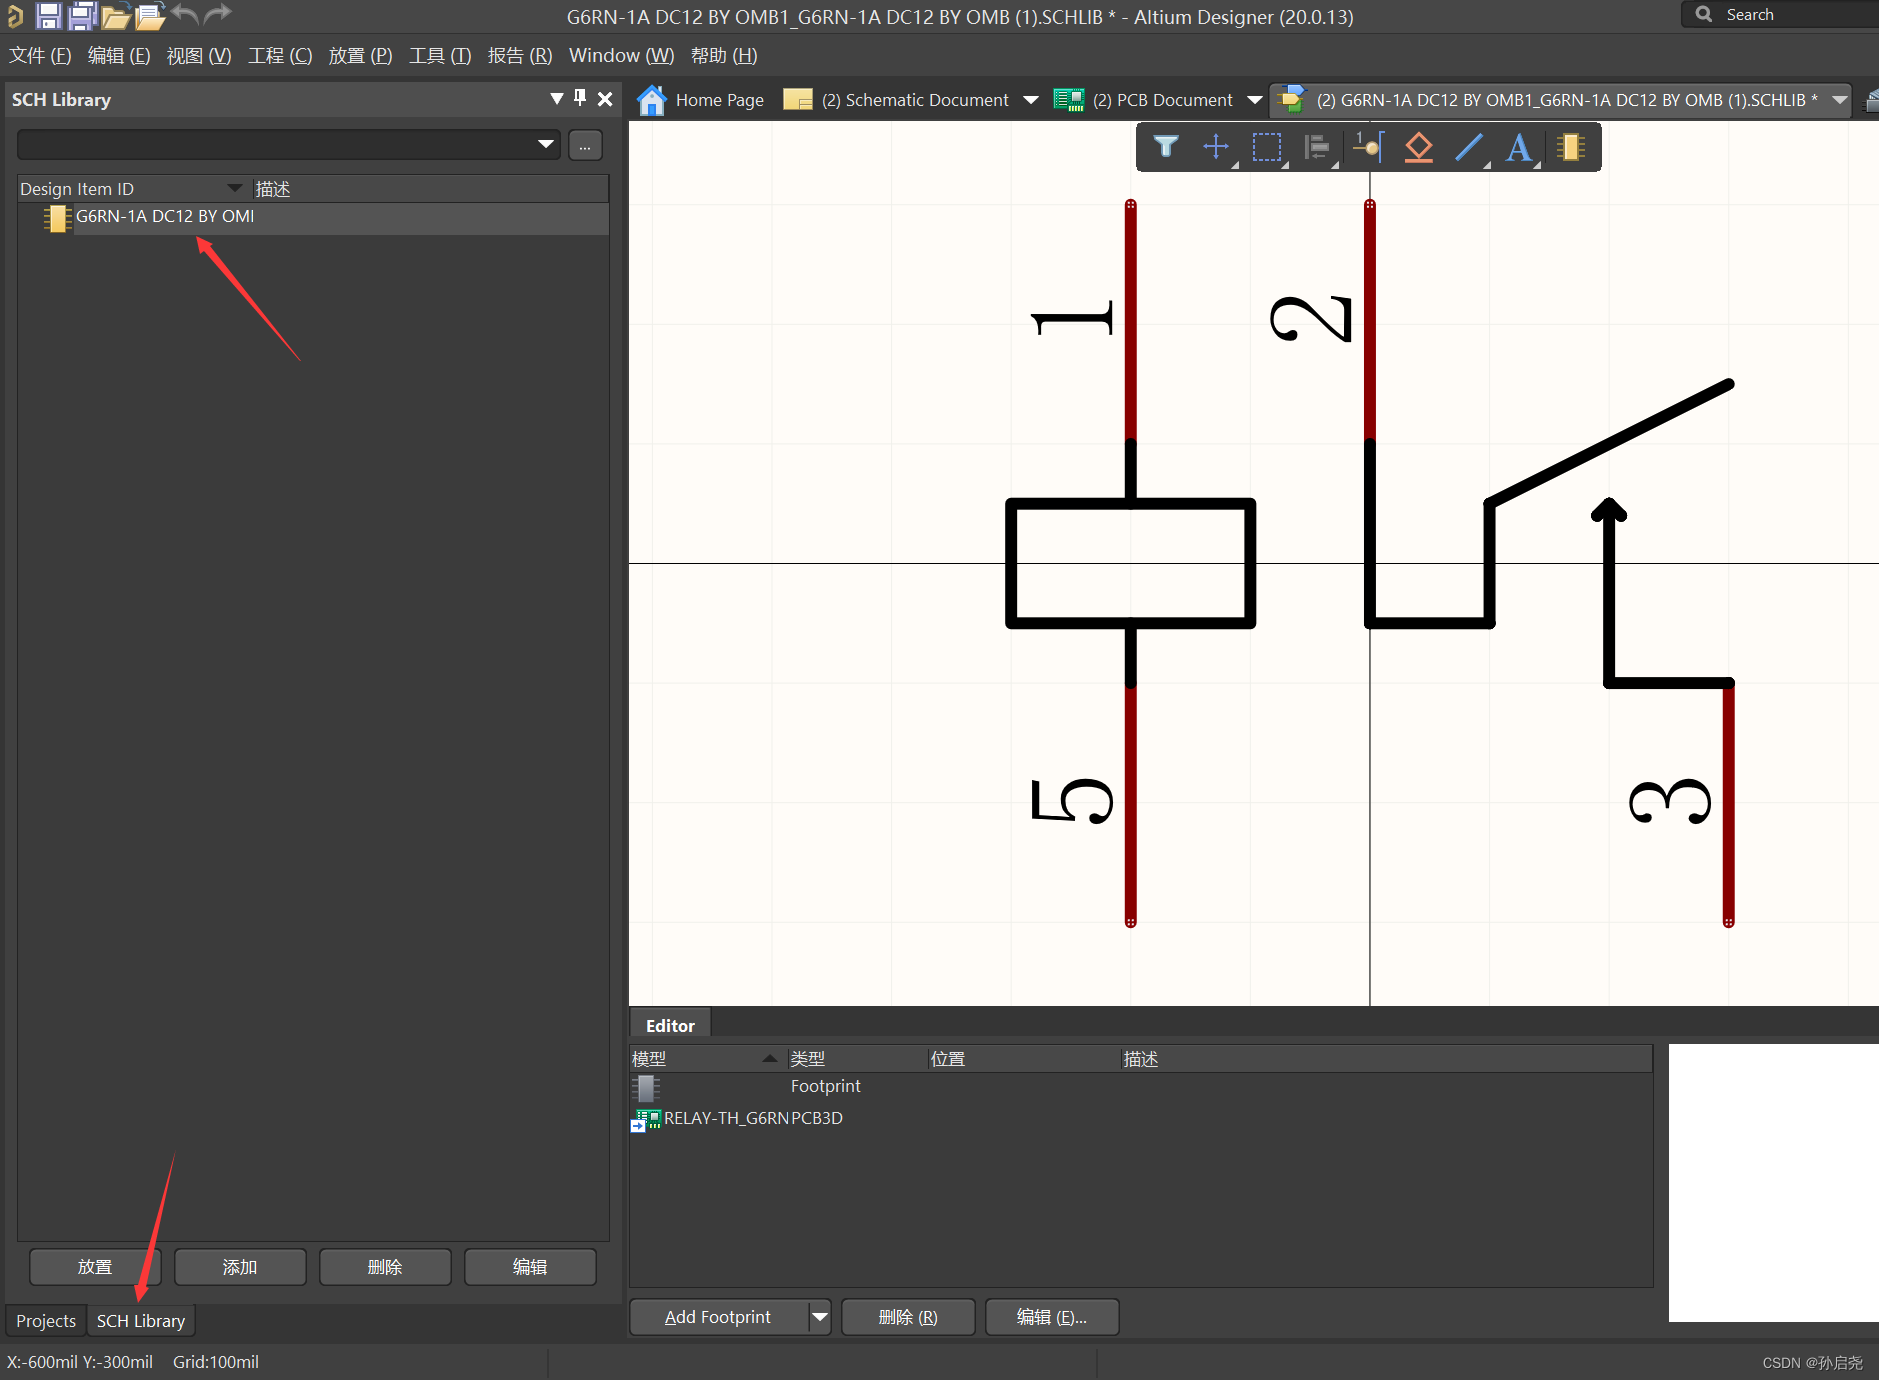Select the Move objects cross tool

pos(1216,147)
